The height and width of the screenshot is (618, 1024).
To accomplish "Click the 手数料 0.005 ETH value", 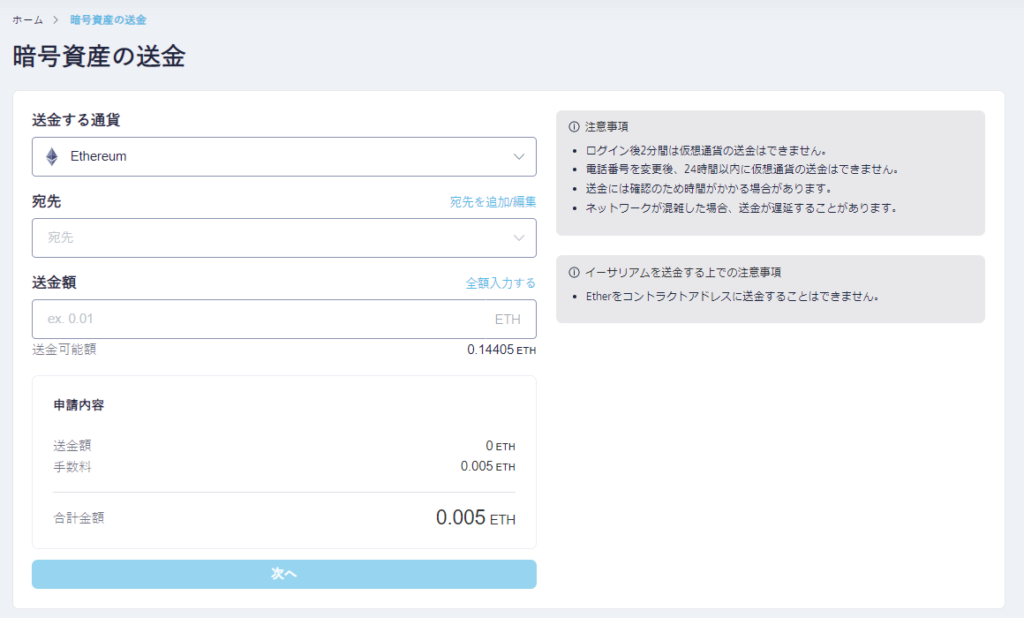I will 488,466.
